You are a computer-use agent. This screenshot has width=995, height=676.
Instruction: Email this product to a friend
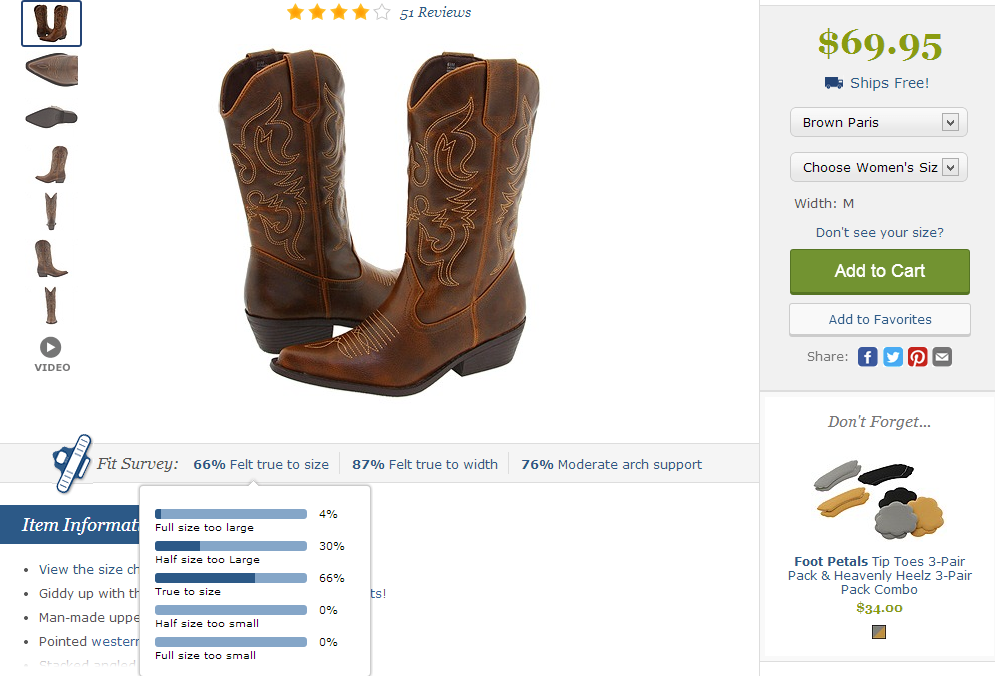click(941, 356)
